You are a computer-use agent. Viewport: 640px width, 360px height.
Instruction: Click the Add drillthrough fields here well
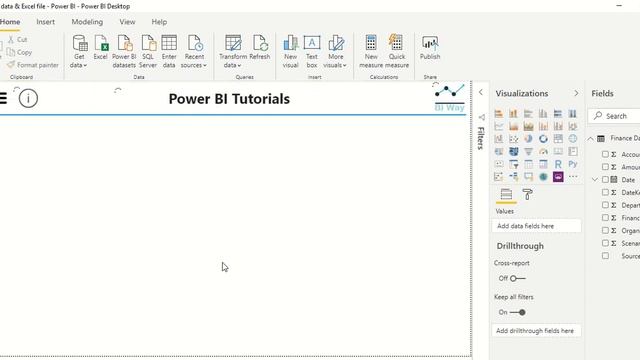click(537, 331)
